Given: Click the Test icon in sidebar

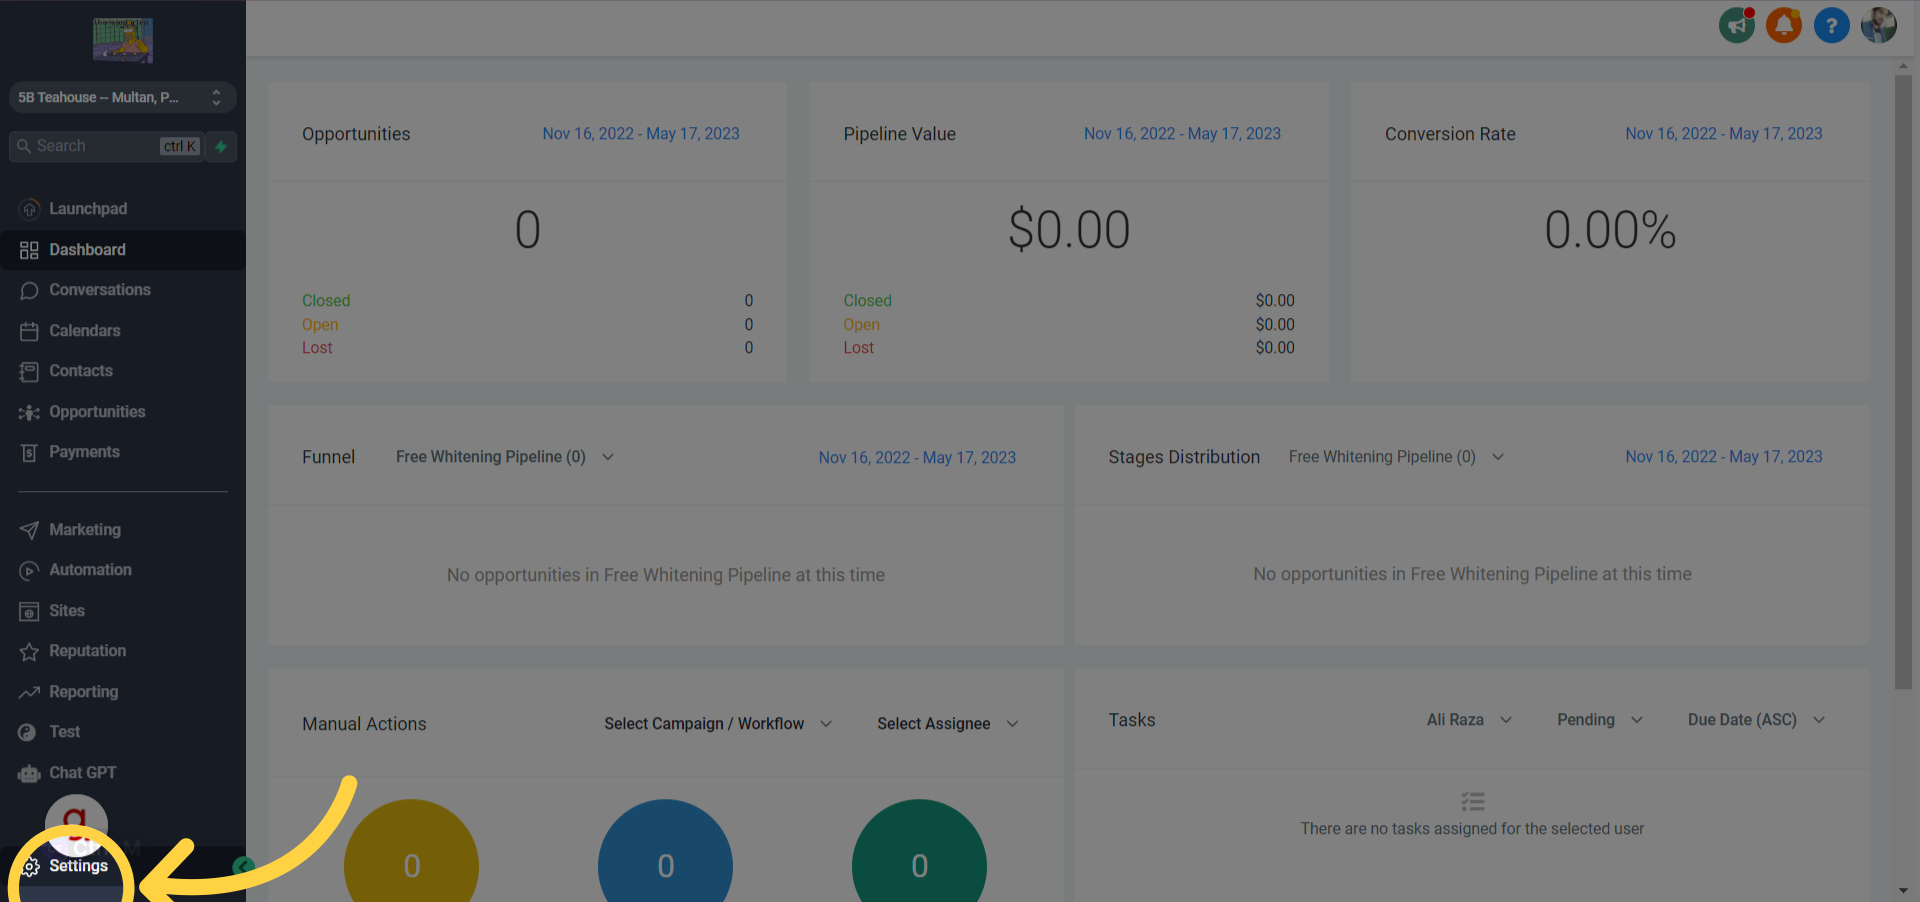Looking at the screenshot, I should click(x=27, y=732).
